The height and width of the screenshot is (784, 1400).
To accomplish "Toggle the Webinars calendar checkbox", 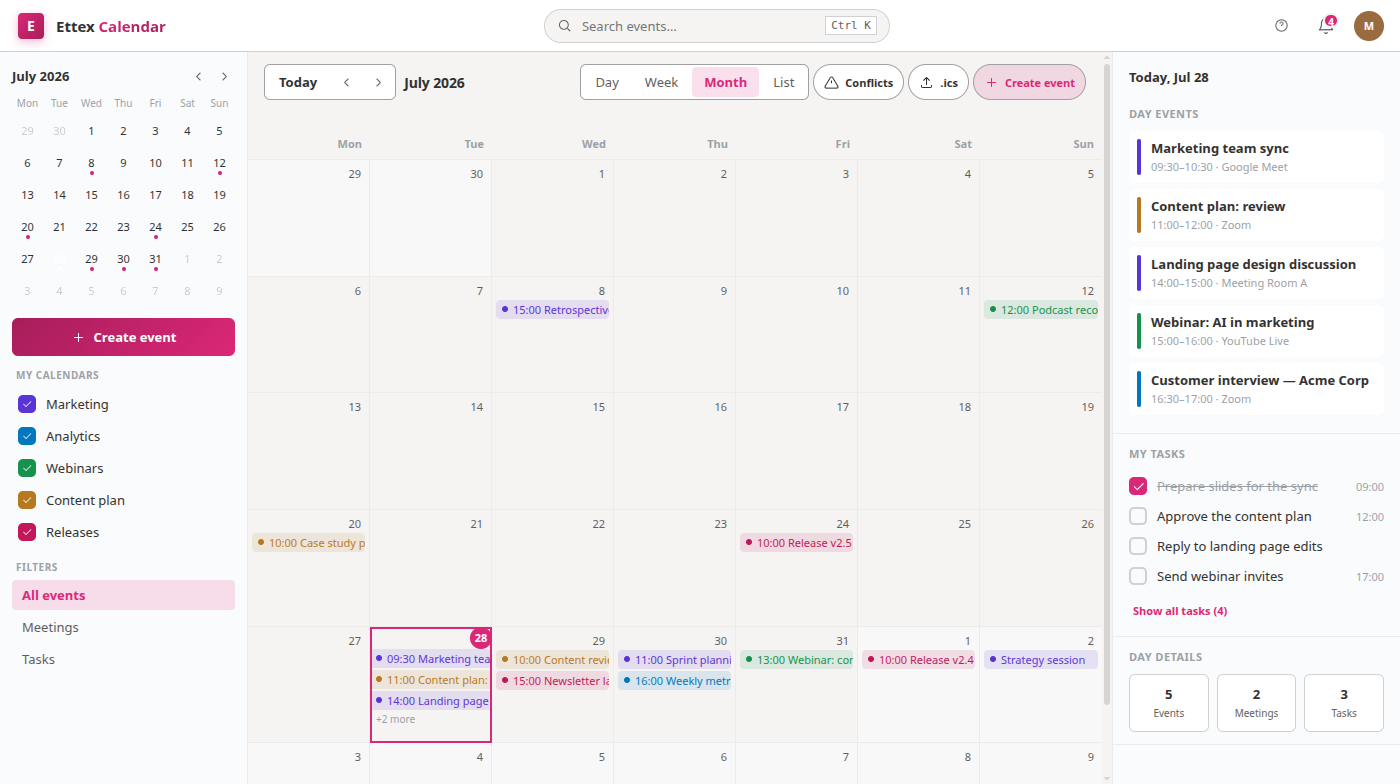I will [27, 468].
